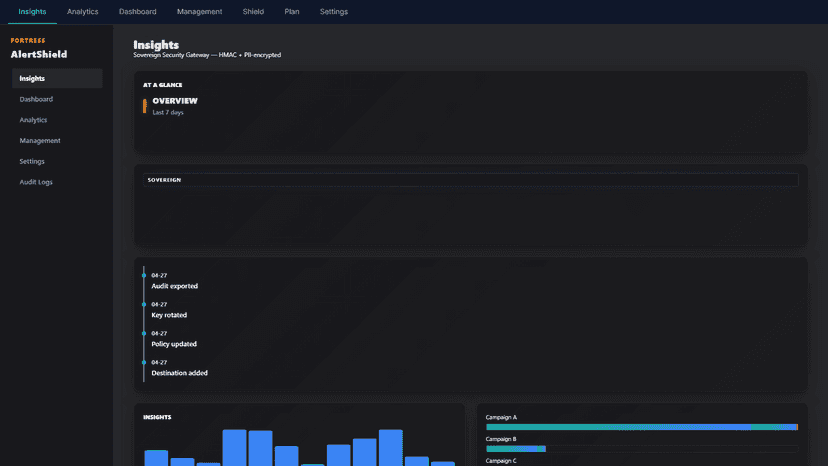Open Settings in the top bar
The width and height of the screenshot is (828, 466).
click(x=334, y=12)
